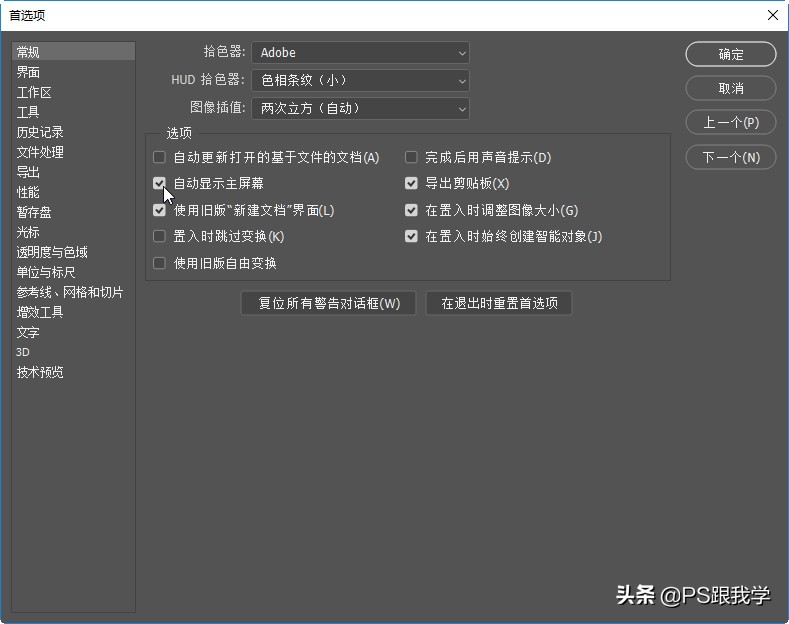Viewport: 789px width, 624px height.
Task: Click the 取消 button
Action: tap(731, 88)
